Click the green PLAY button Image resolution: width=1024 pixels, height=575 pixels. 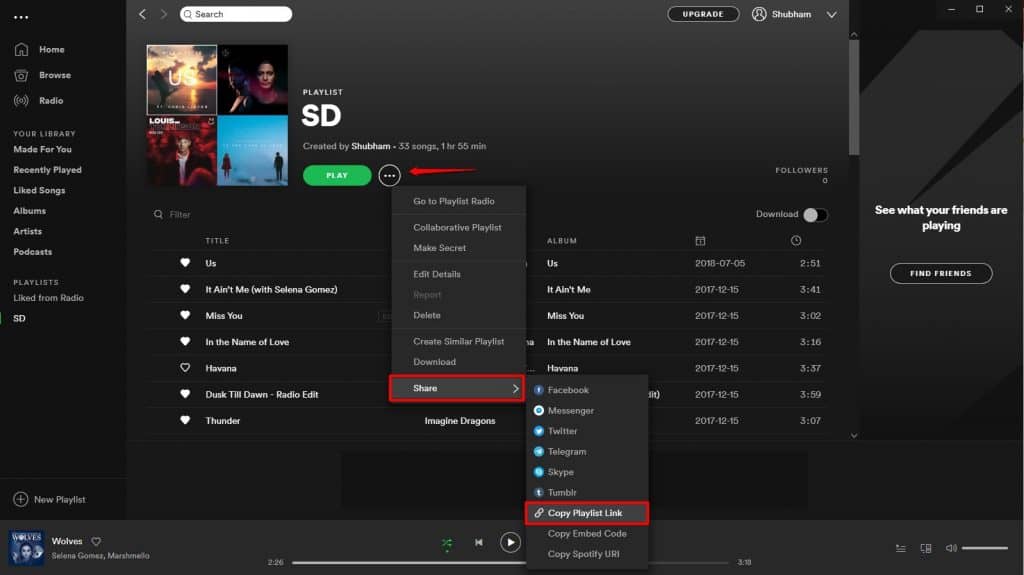[337, 175]
